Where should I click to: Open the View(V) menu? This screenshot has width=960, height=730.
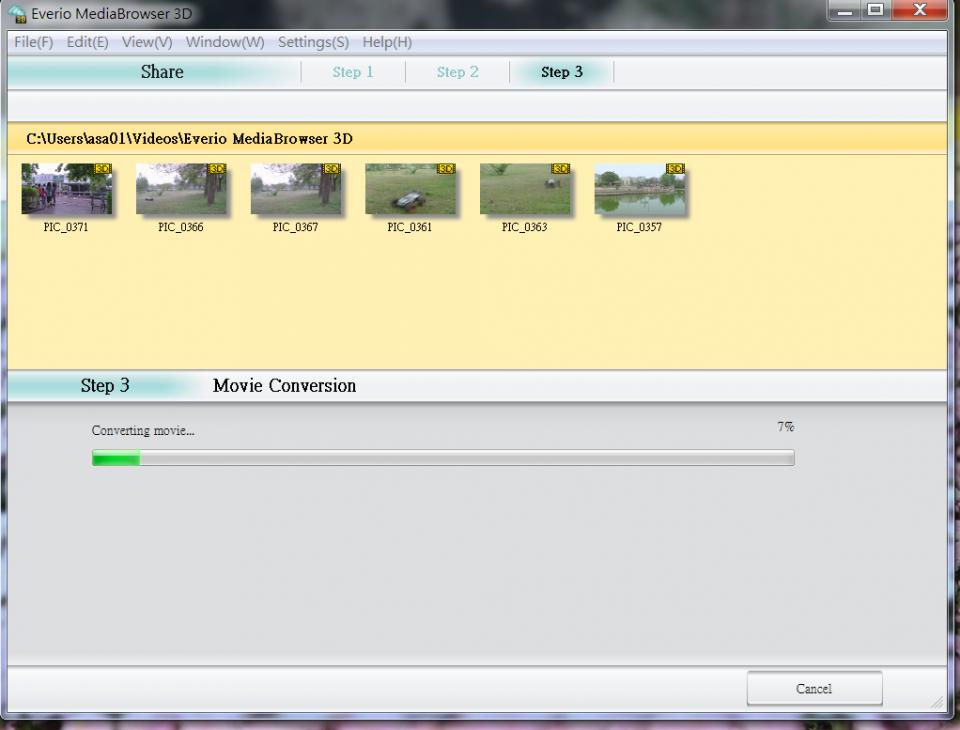coord(147,42)
